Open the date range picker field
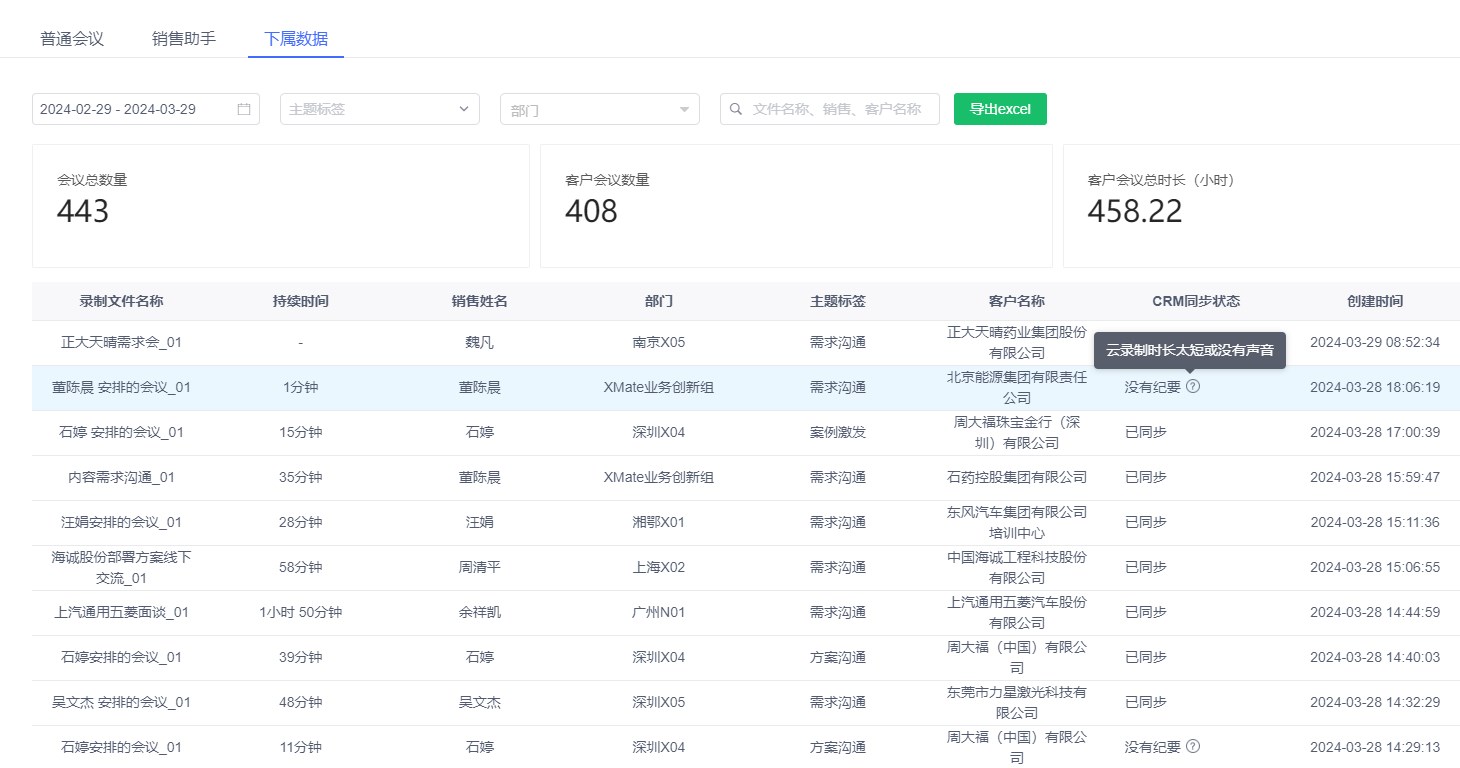Viewport: 1460px width, 768px height. coord(146,109)
